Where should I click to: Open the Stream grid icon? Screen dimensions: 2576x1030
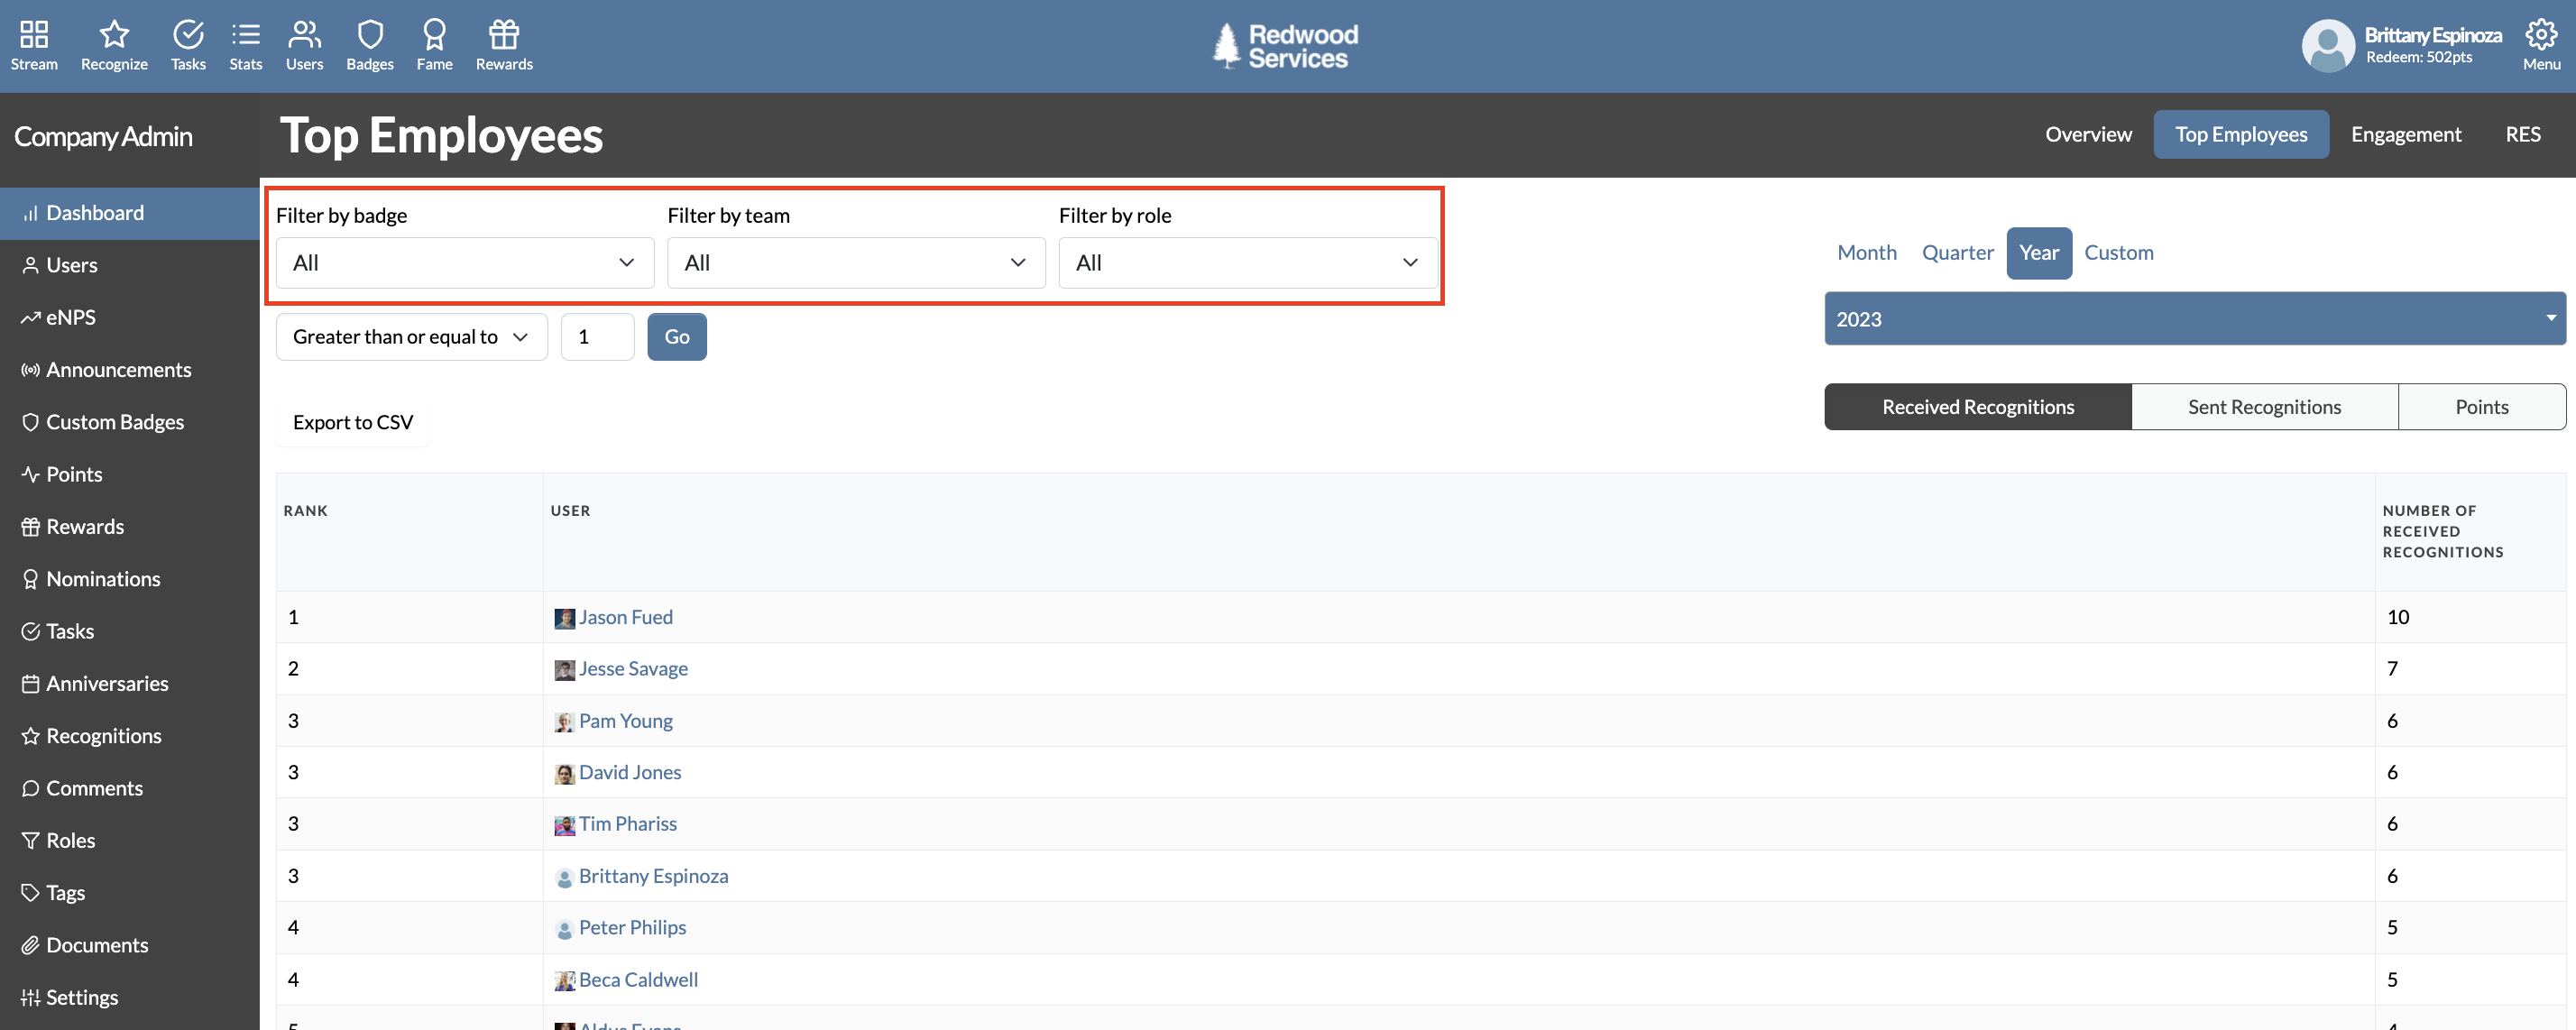coord(34,35)
